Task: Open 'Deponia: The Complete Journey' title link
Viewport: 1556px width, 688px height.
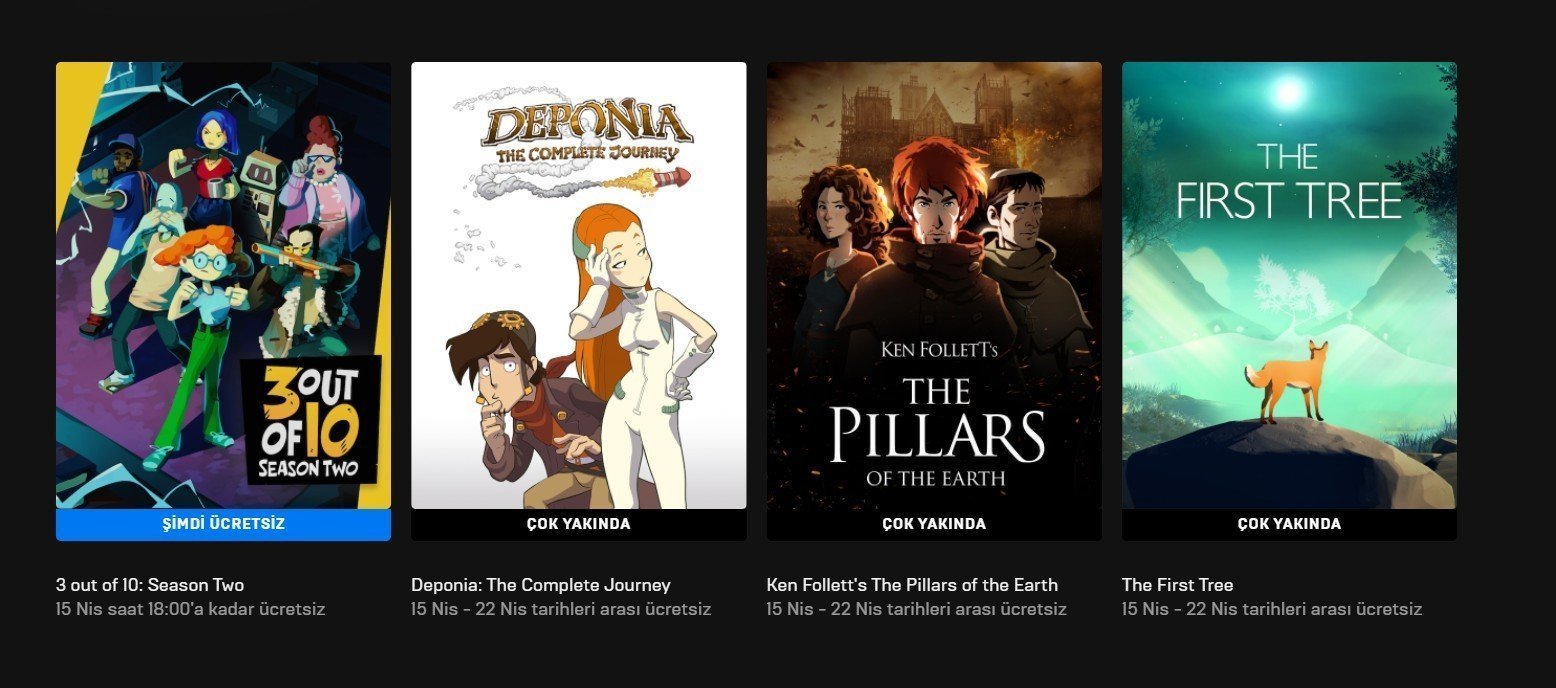Action: (x=541, y=585)
